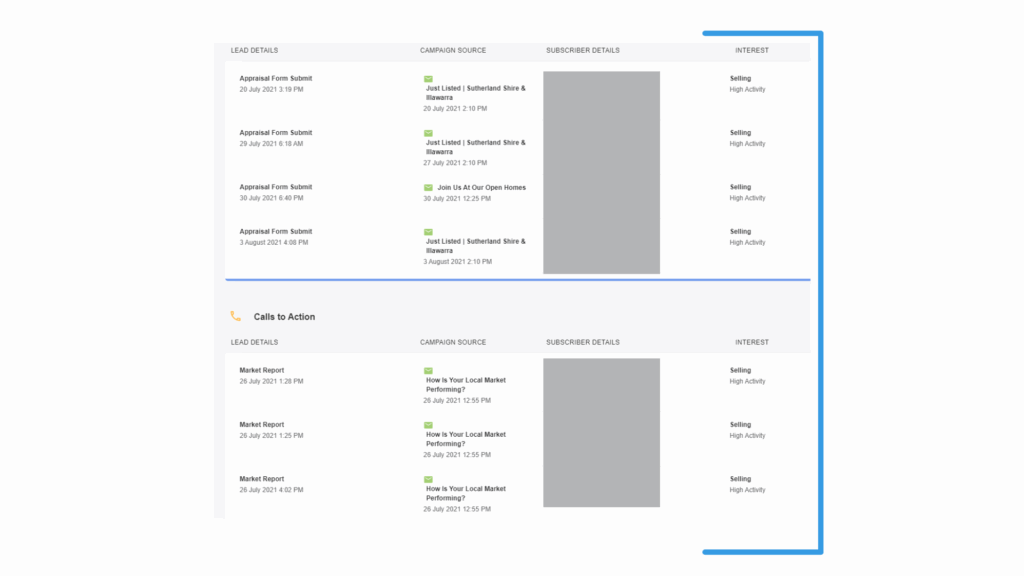Click the Campaign Source header under Calls to Action
Screen dimensions: 1024x576
(453, 342)
